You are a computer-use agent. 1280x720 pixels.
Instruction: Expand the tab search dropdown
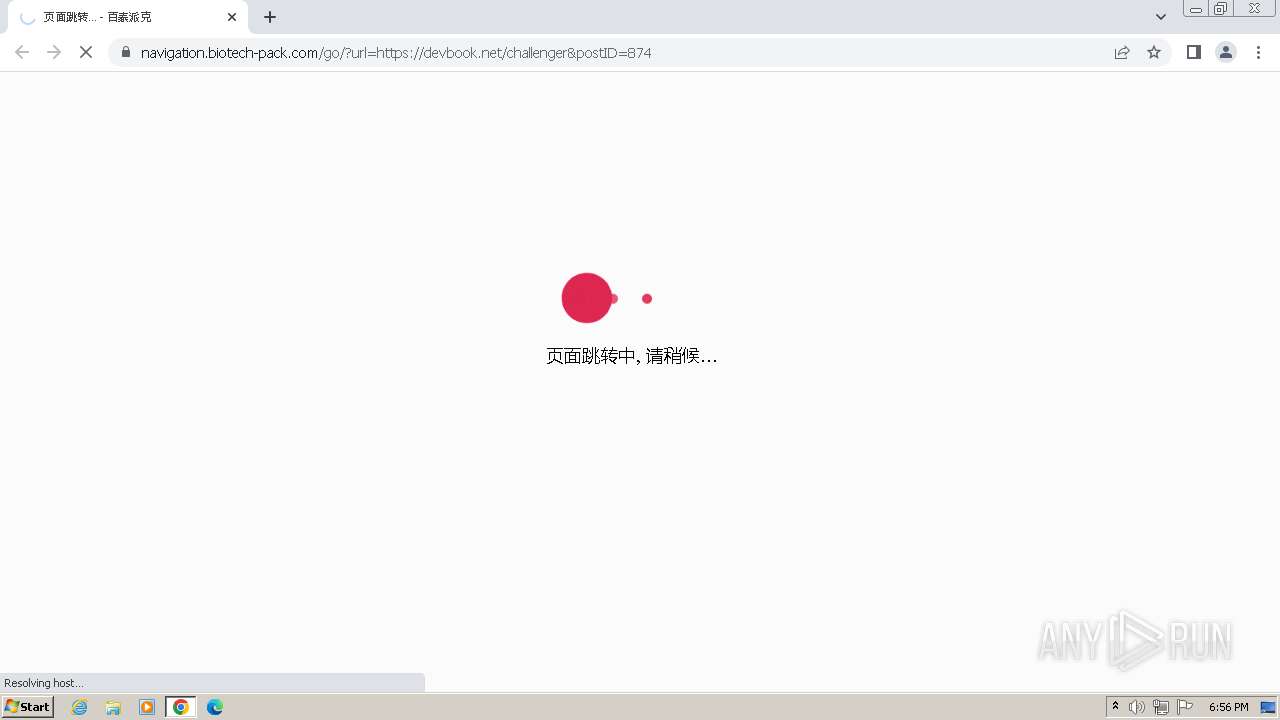click(1160, 17)
